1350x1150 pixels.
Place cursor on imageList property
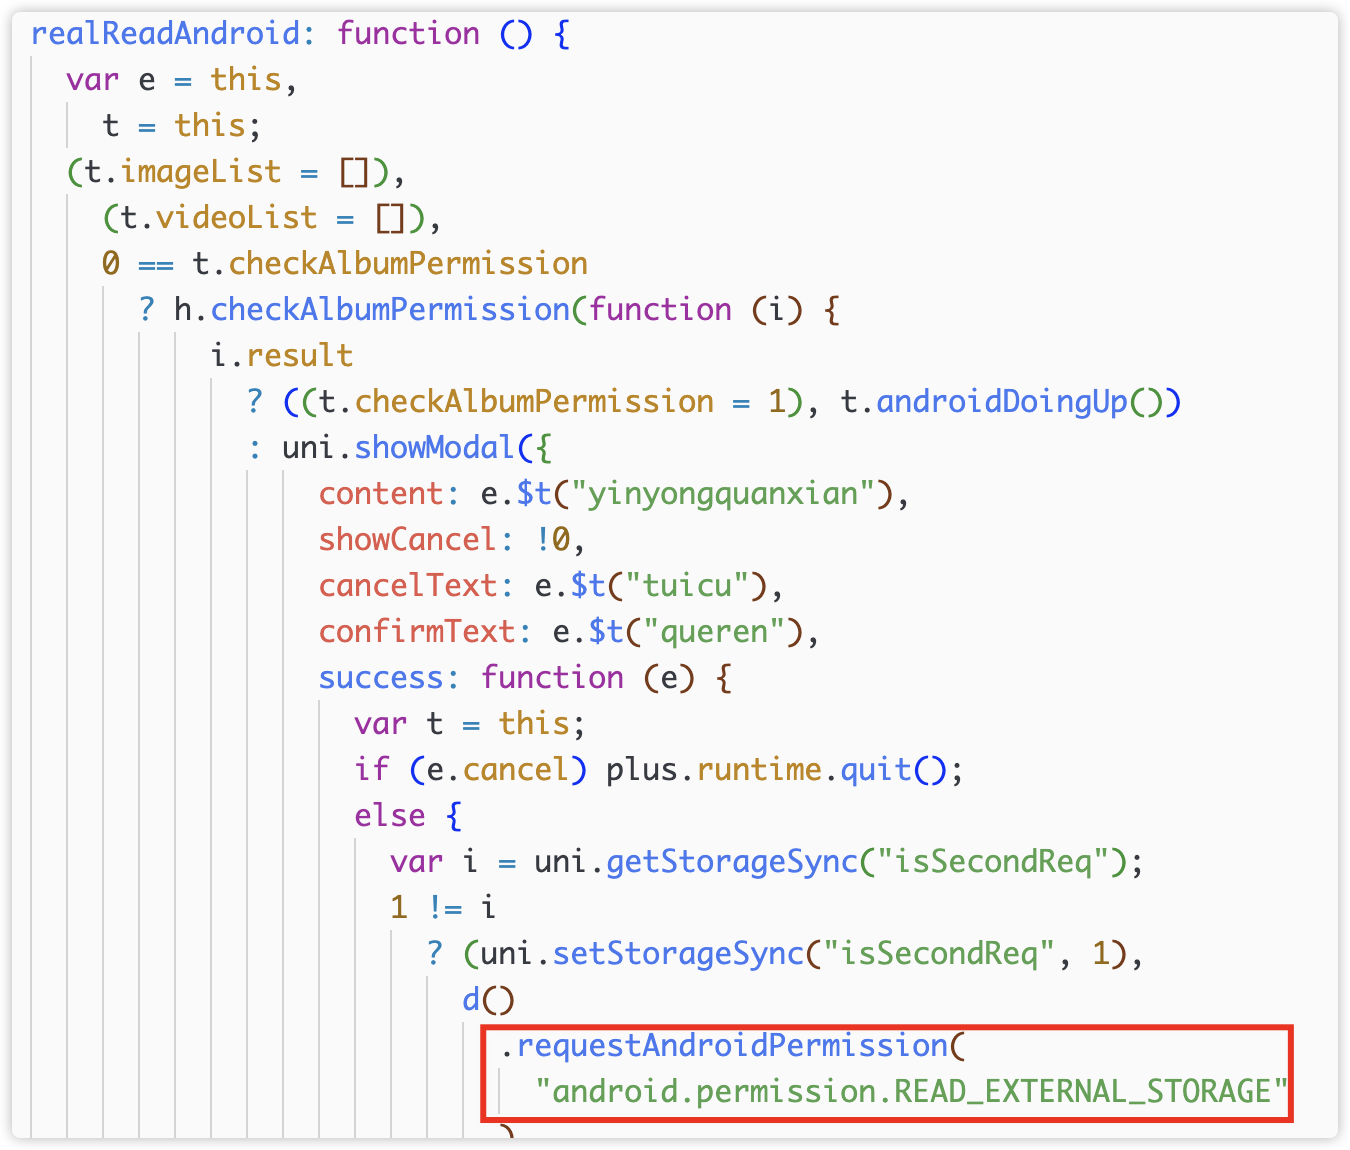click(x=200, y=172)
